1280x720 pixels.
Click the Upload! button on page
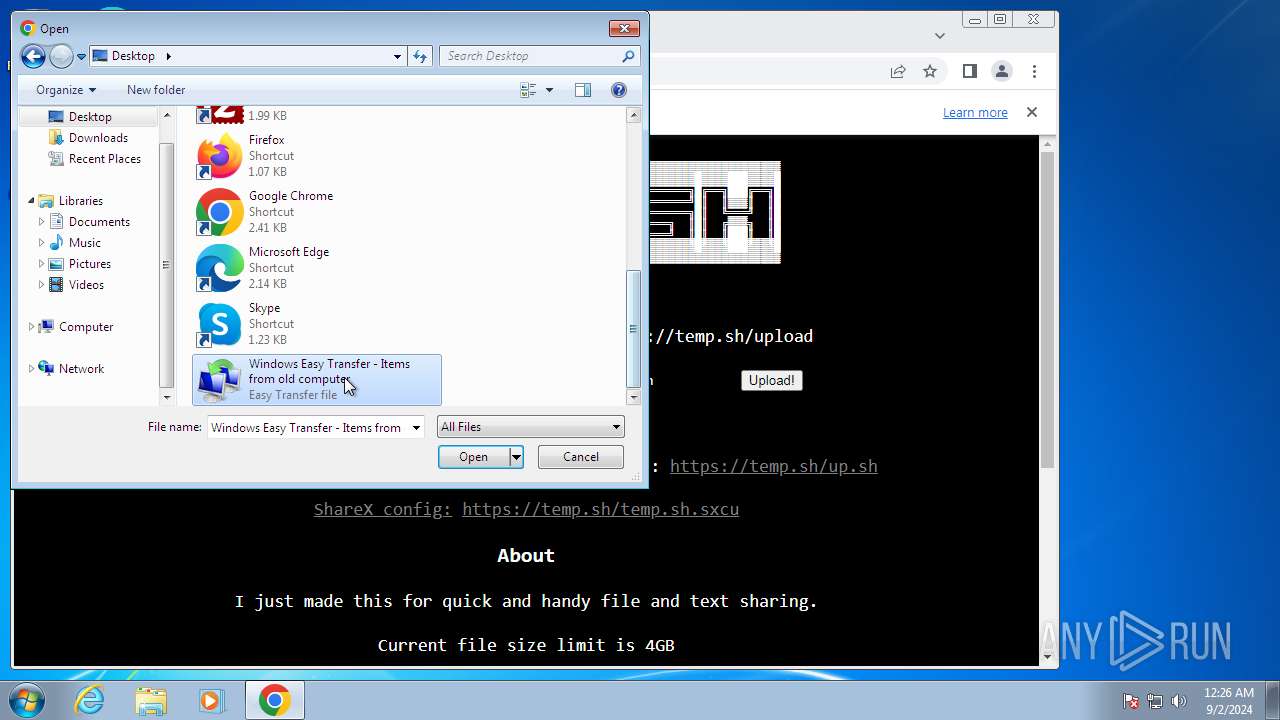(x=771, y=380)
